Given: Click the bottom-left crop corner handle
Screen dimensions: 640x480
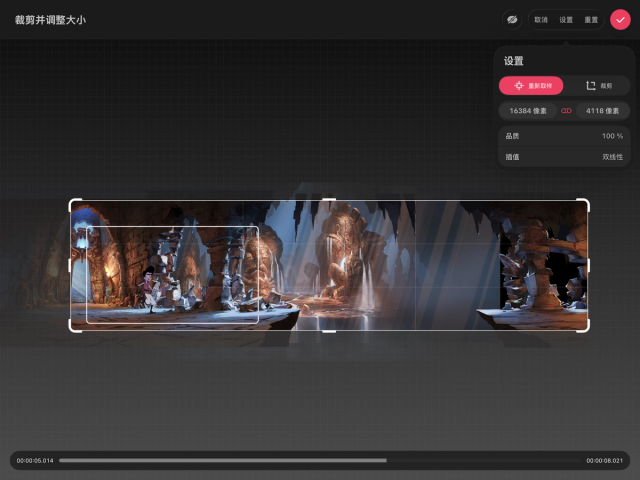Looking at the screenshot, I should [x=74, y=327].
